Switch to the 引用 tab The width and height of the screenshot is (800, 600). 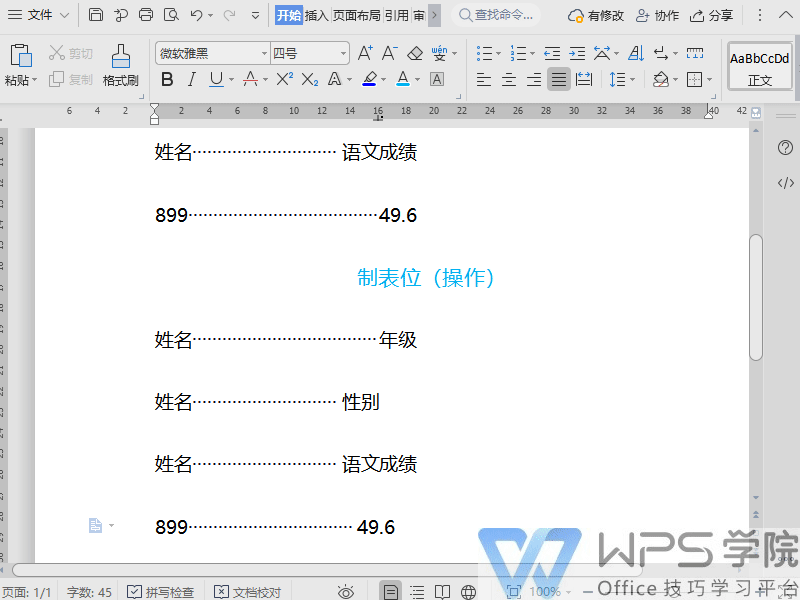(x=396, y=15)
